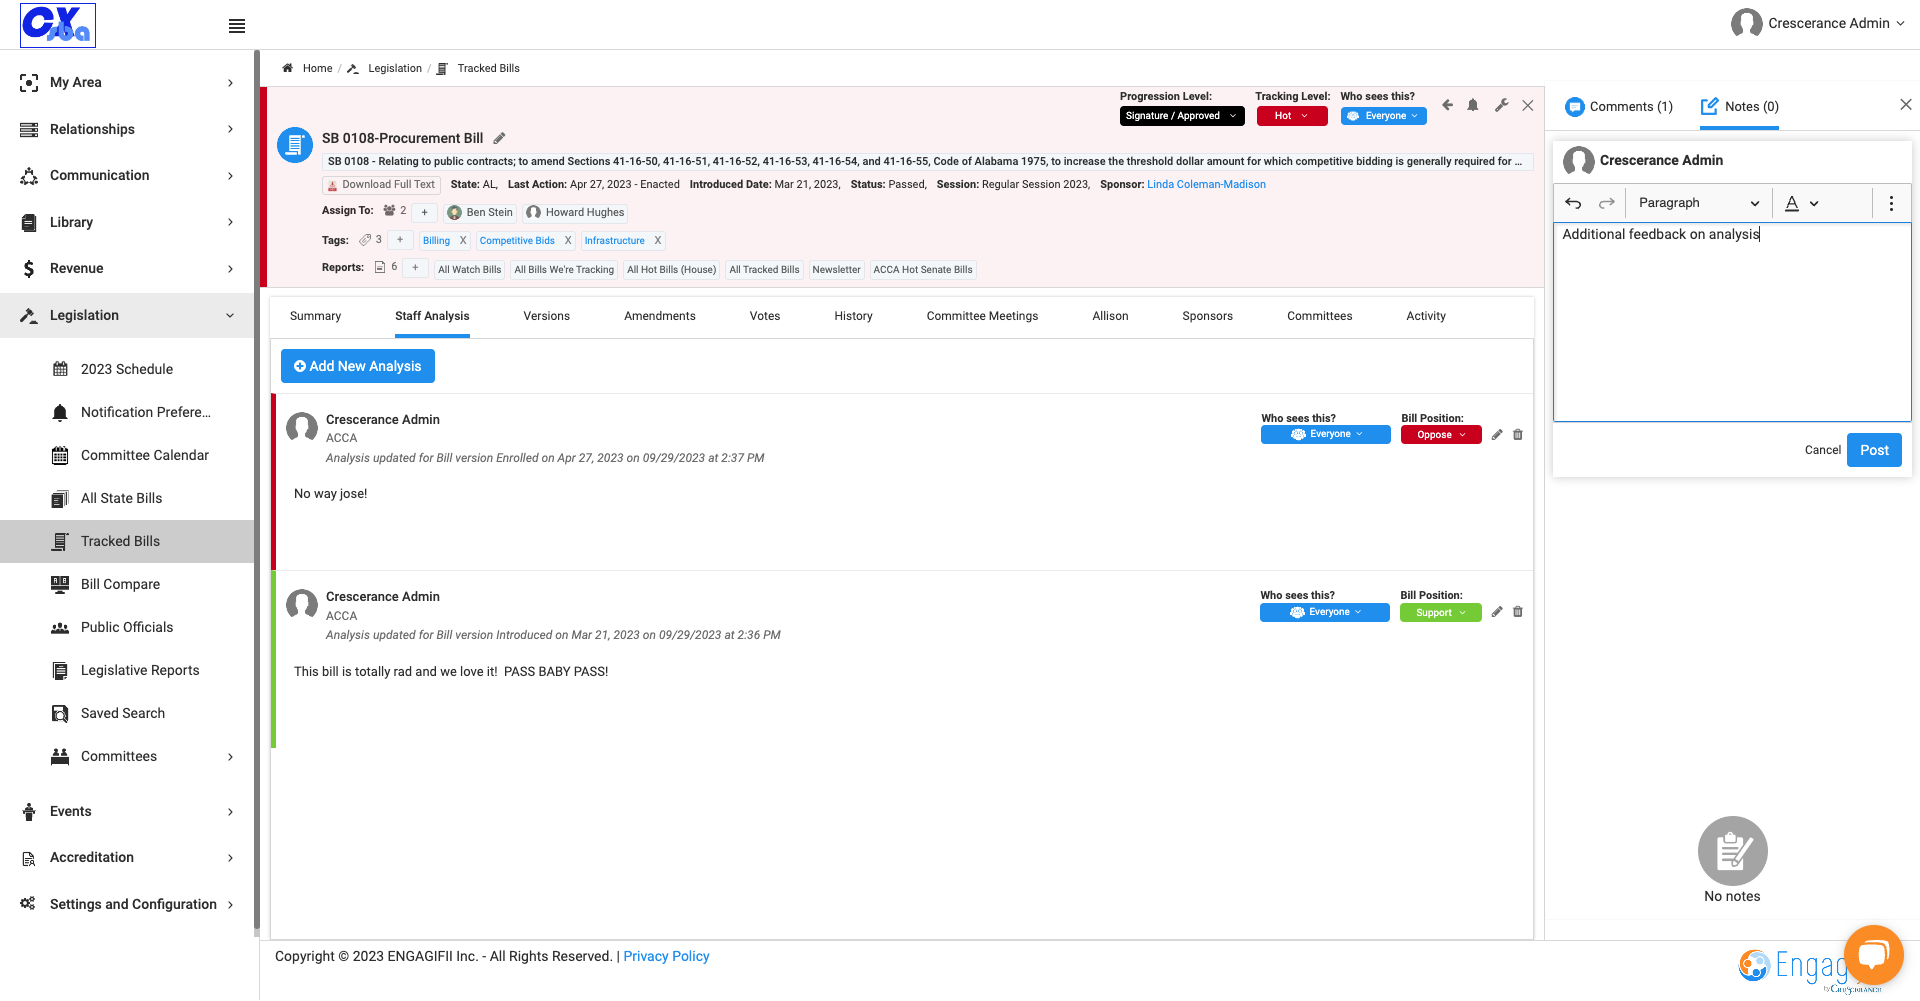Image resolution: width=1920 pixels, height=1001 pixels.
Task: Post the note
Action: click(1874, 450)
